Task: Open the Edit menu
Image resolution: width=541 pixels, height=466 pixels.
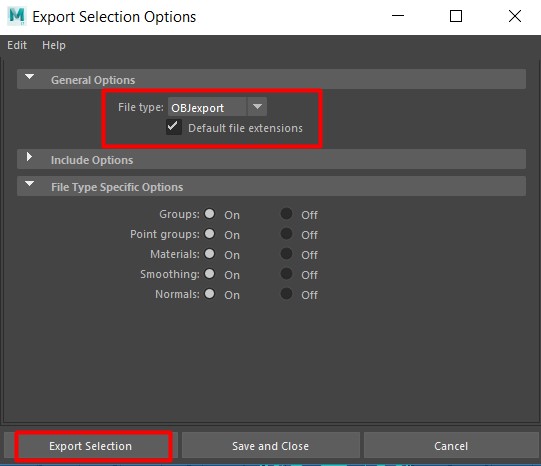Action: [x=17, y=45]
